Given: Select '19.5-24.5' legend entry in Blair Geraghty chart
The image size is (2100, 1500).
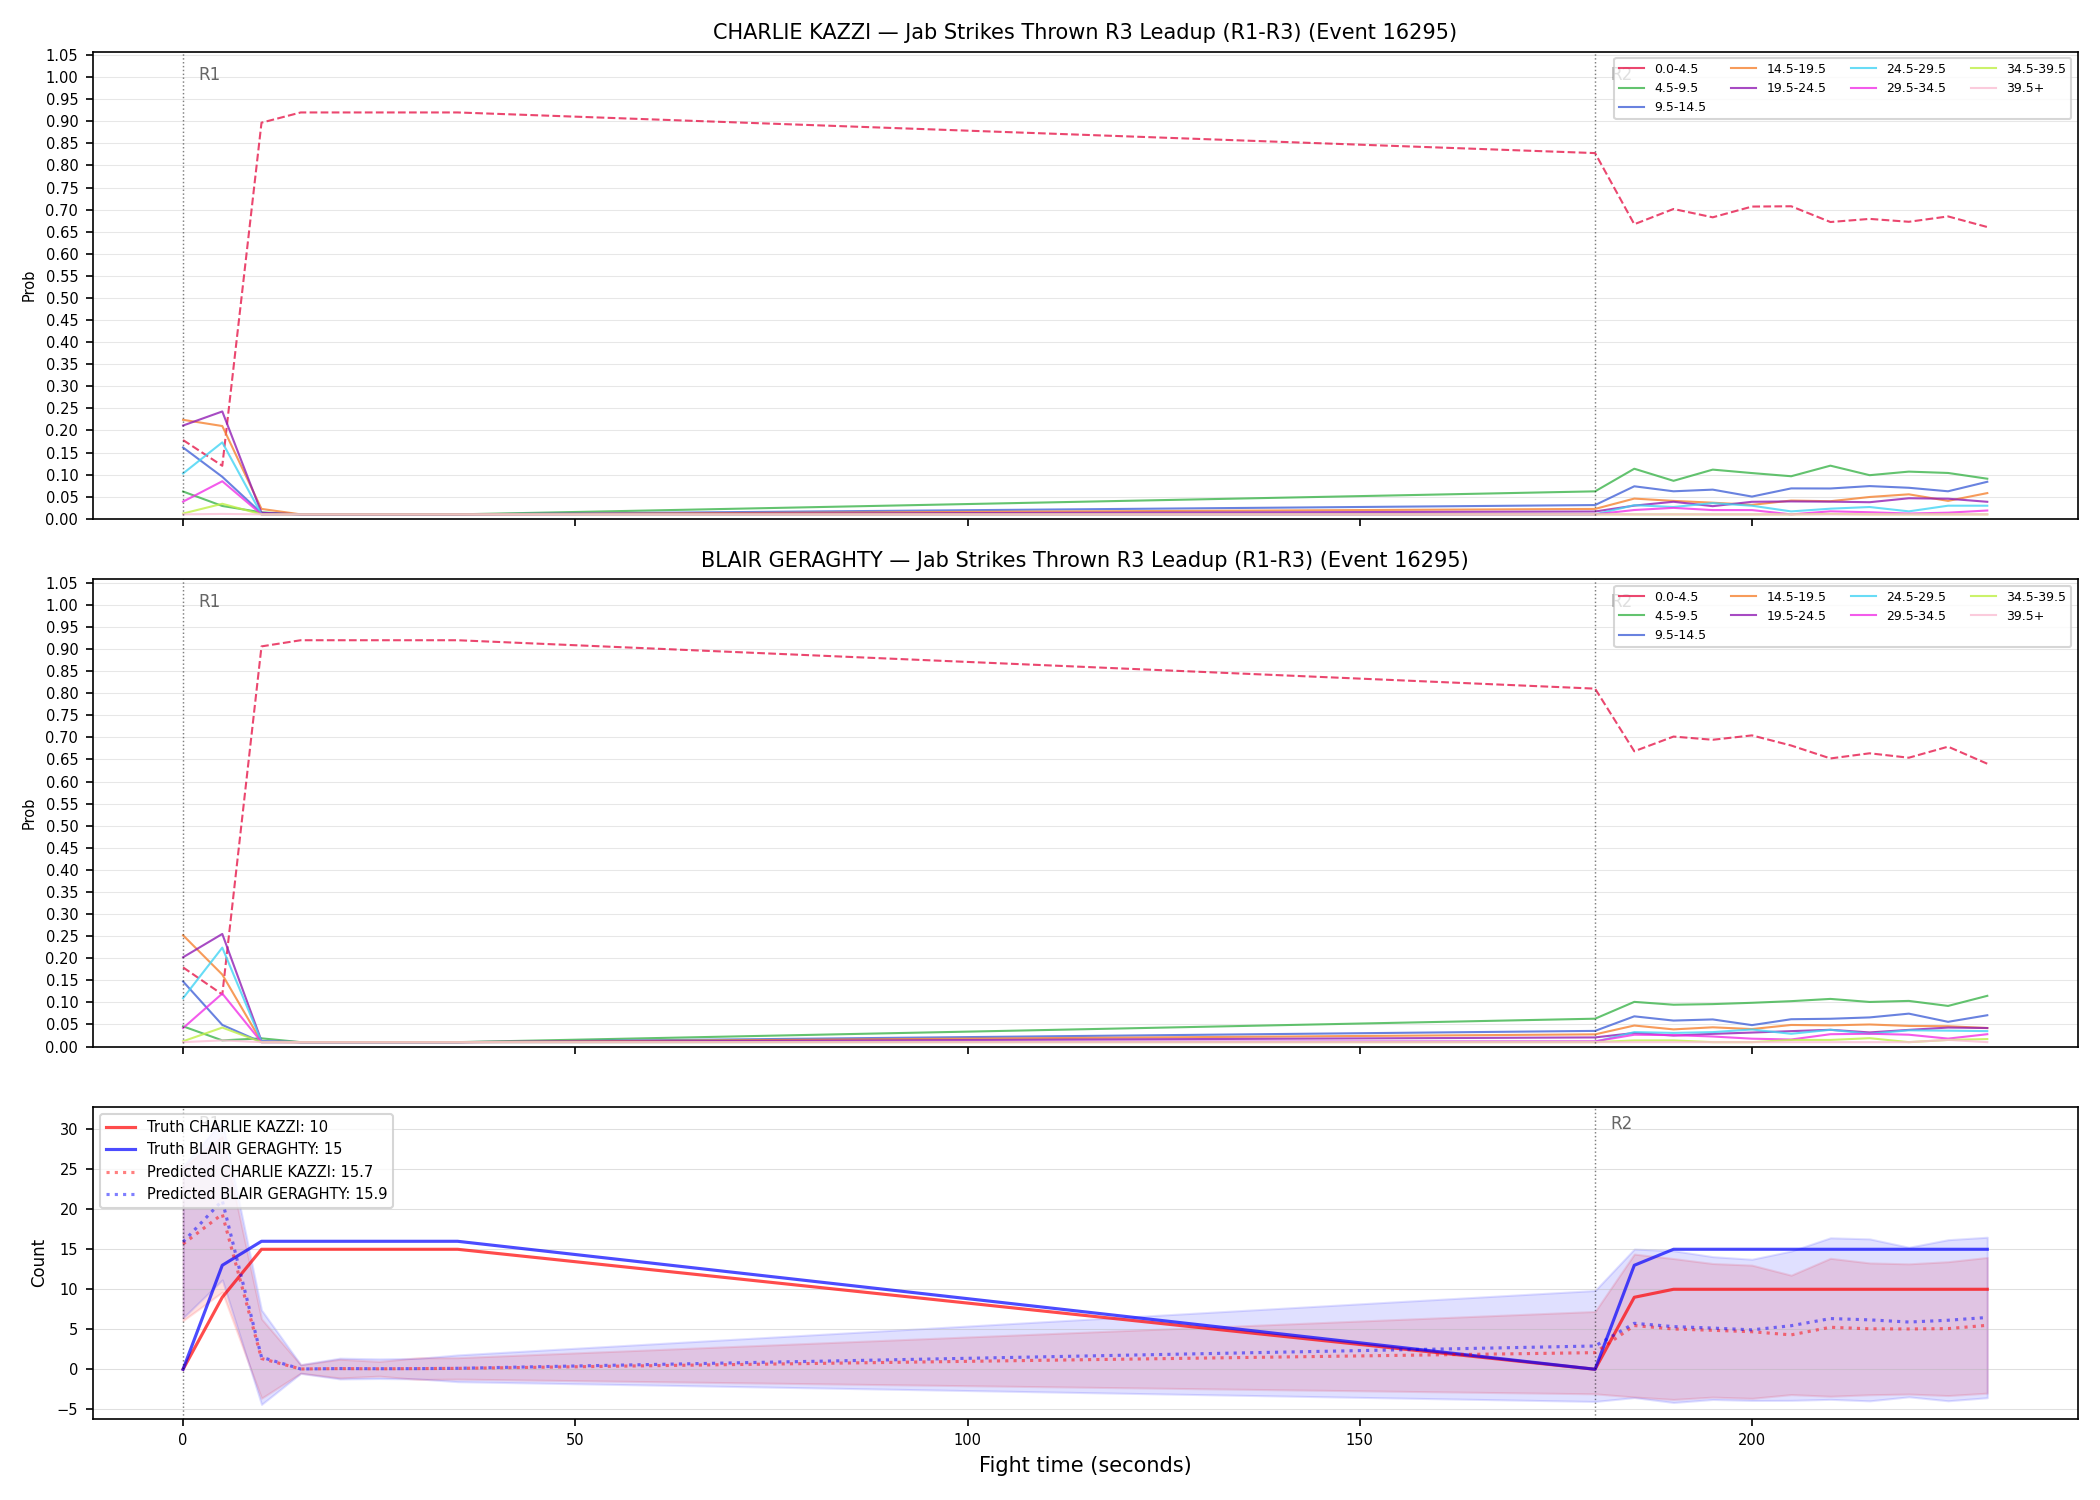Looking at the screenshot, I should (1778, 616).
